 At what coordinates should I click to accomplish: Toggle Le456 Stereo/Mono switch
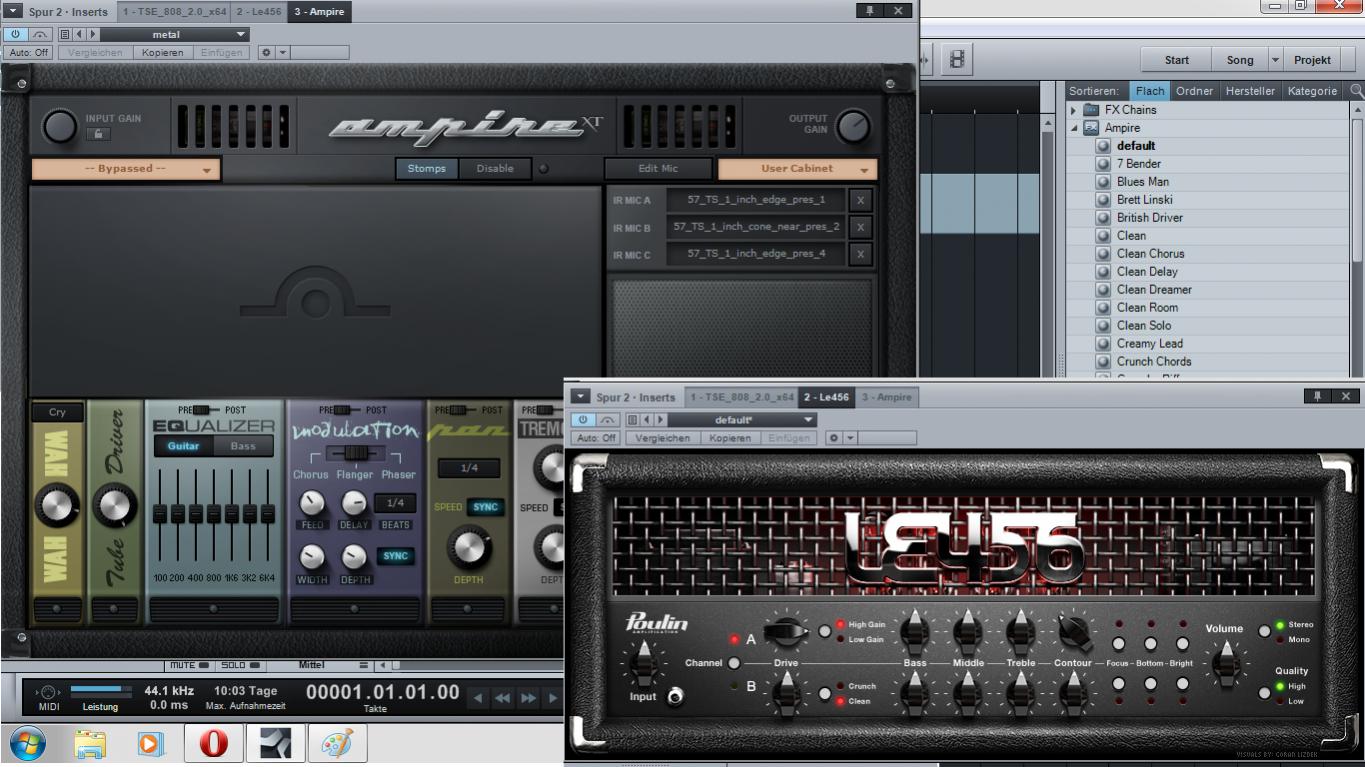click(x=1265, y=631)
